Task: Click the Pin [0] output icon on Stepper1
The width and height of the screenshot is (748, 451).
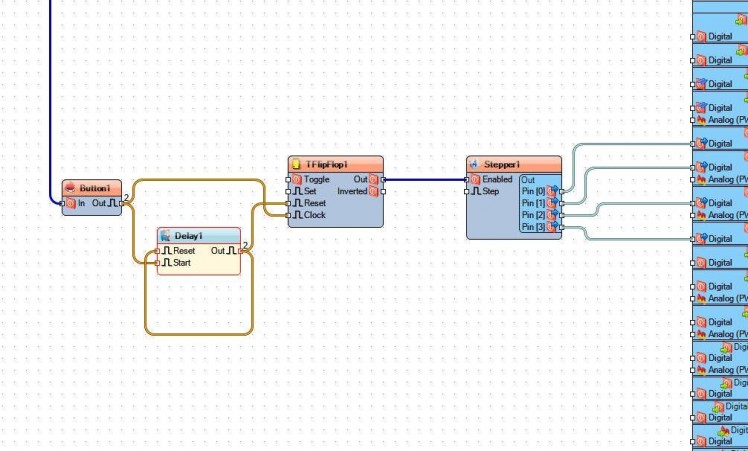Action: [x=552, y=191]
